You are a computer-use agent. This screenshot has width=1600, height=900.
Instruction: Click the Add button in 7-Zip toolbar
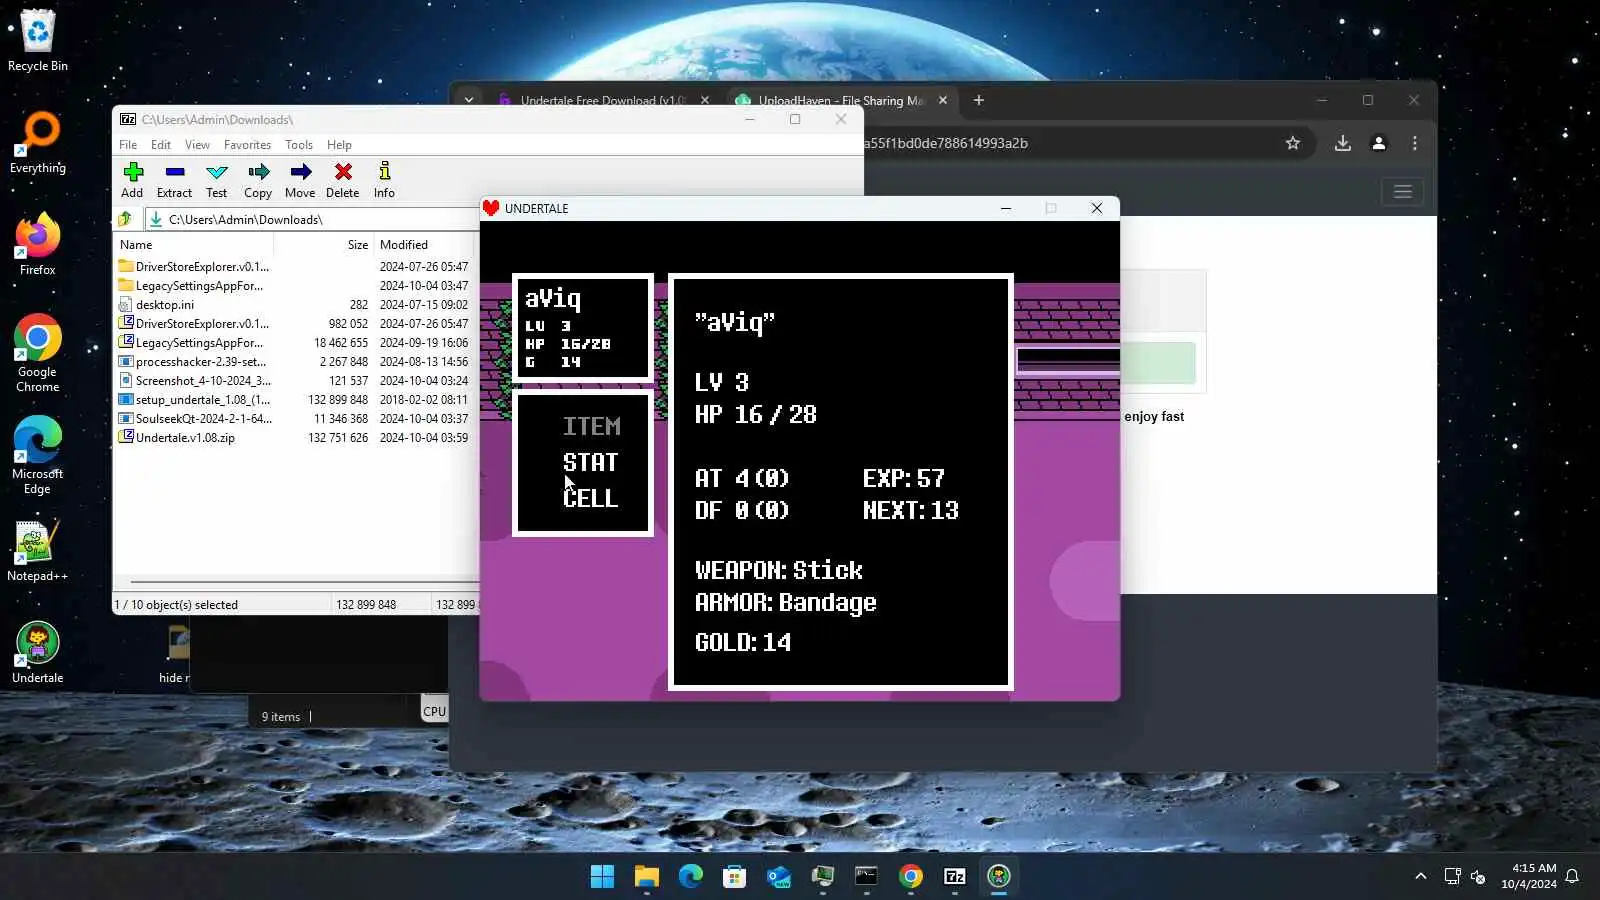coord(132,180)
